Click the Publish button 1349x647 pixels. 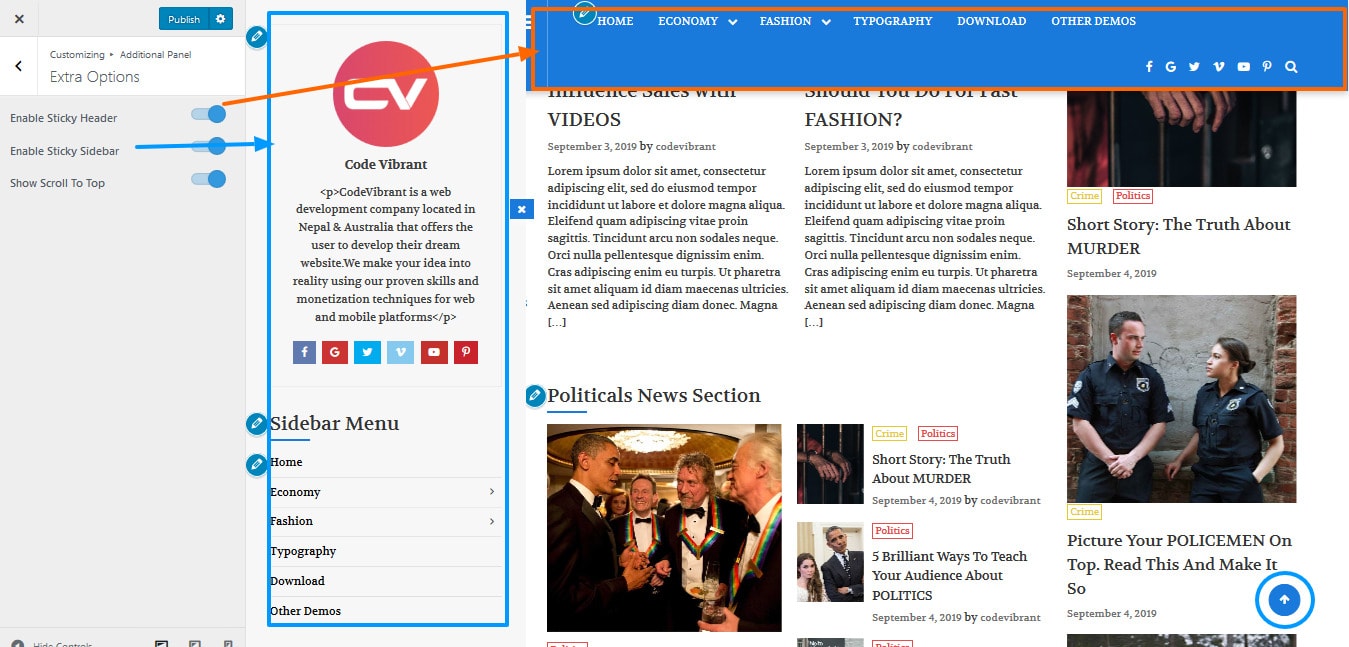click(x=184, y=19)
